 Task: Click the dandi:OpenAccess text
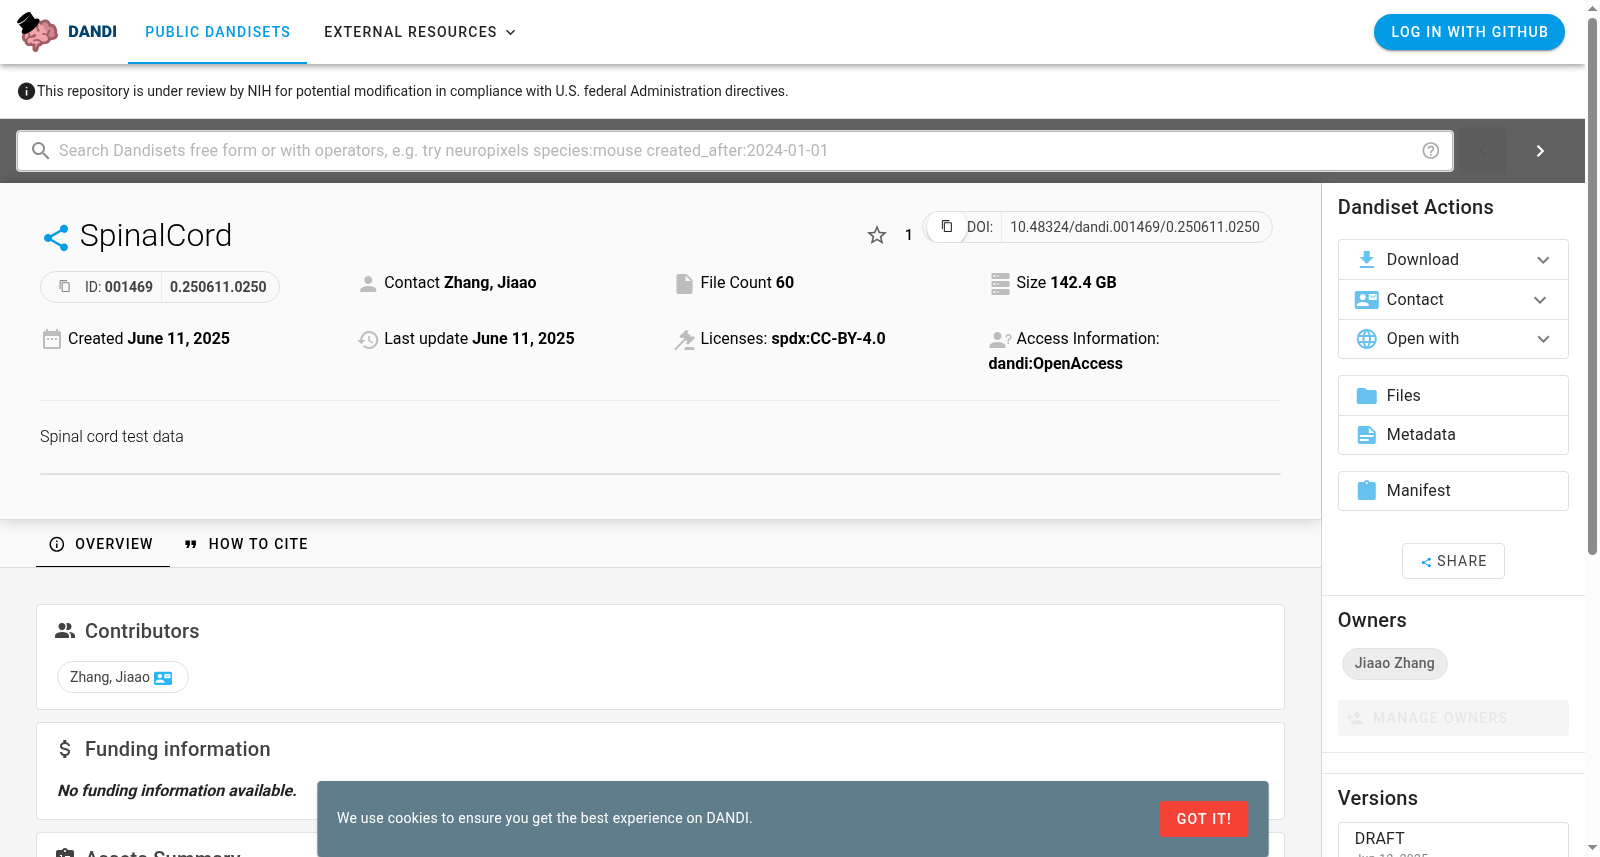(1055, 364)
